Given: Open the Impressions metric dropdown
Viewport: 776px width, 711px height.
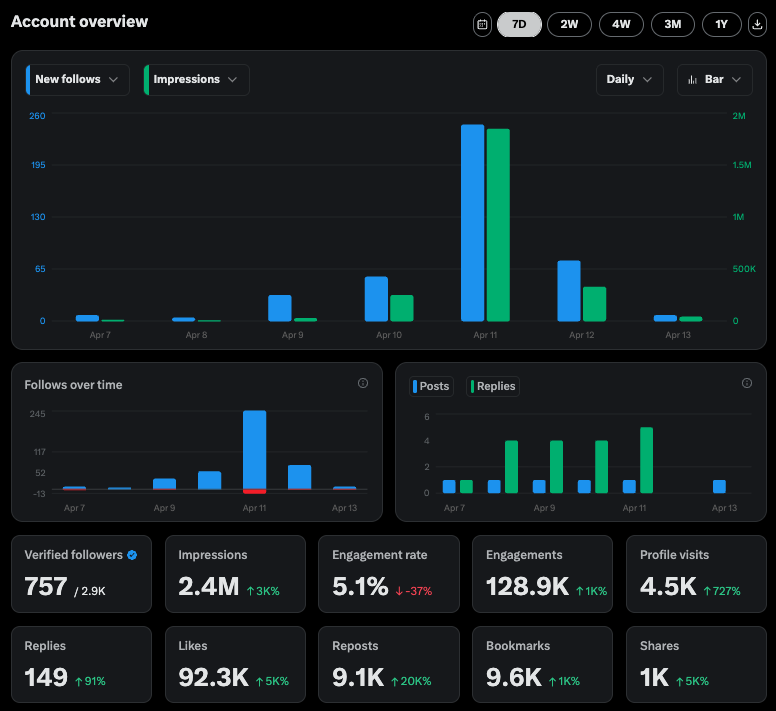Looking at the screenshot, I should point(196,80).
